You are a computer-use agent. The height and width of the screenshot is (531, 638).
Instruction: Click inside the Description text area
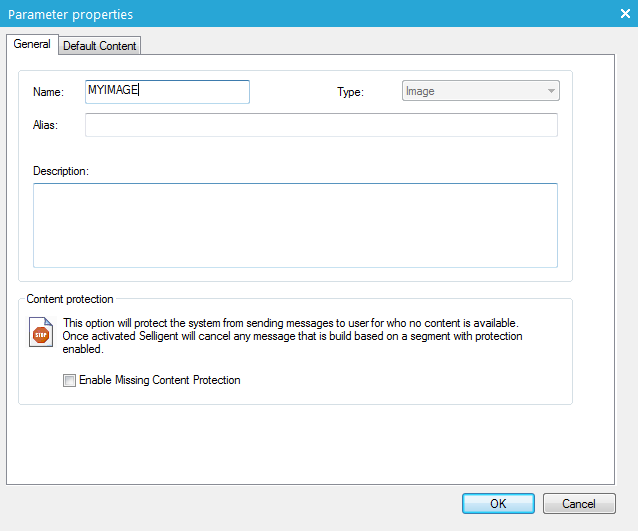(295, 225)
